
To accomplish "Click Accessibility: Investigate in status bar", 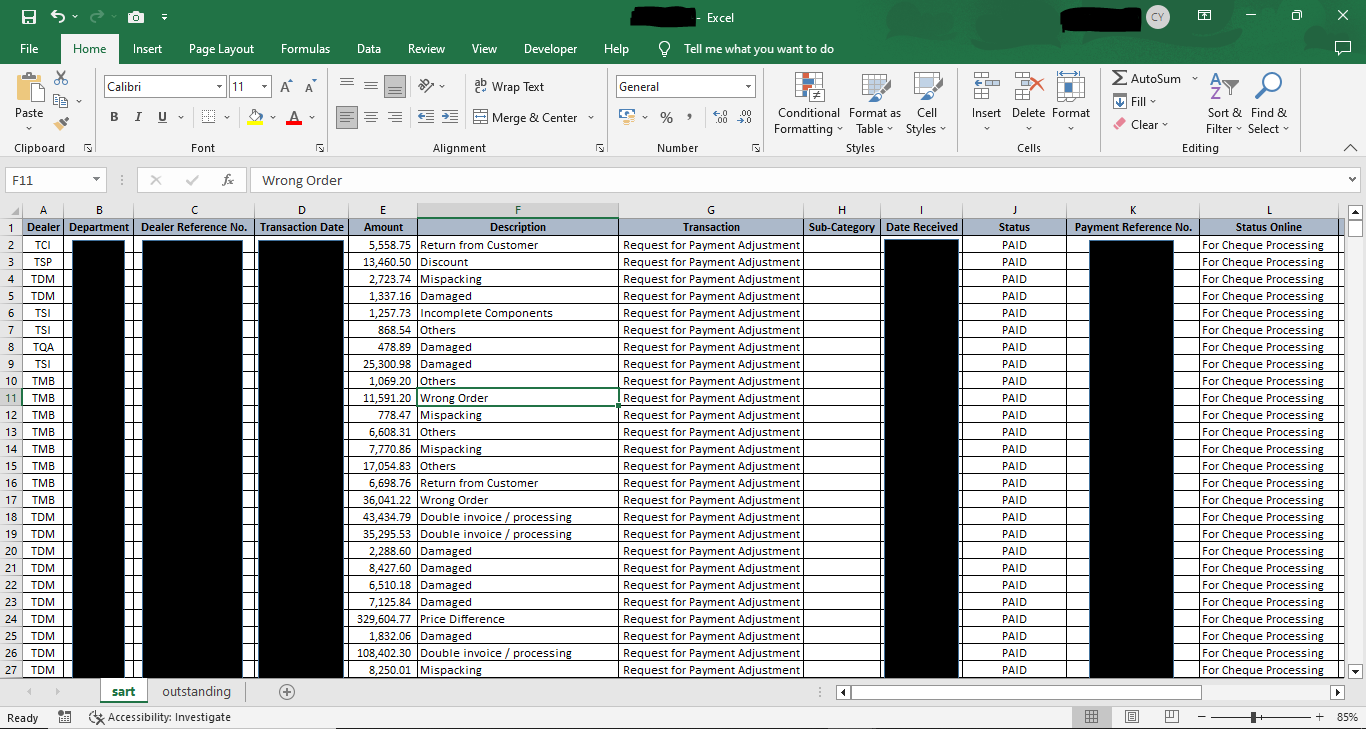I will tap(160, 717).
